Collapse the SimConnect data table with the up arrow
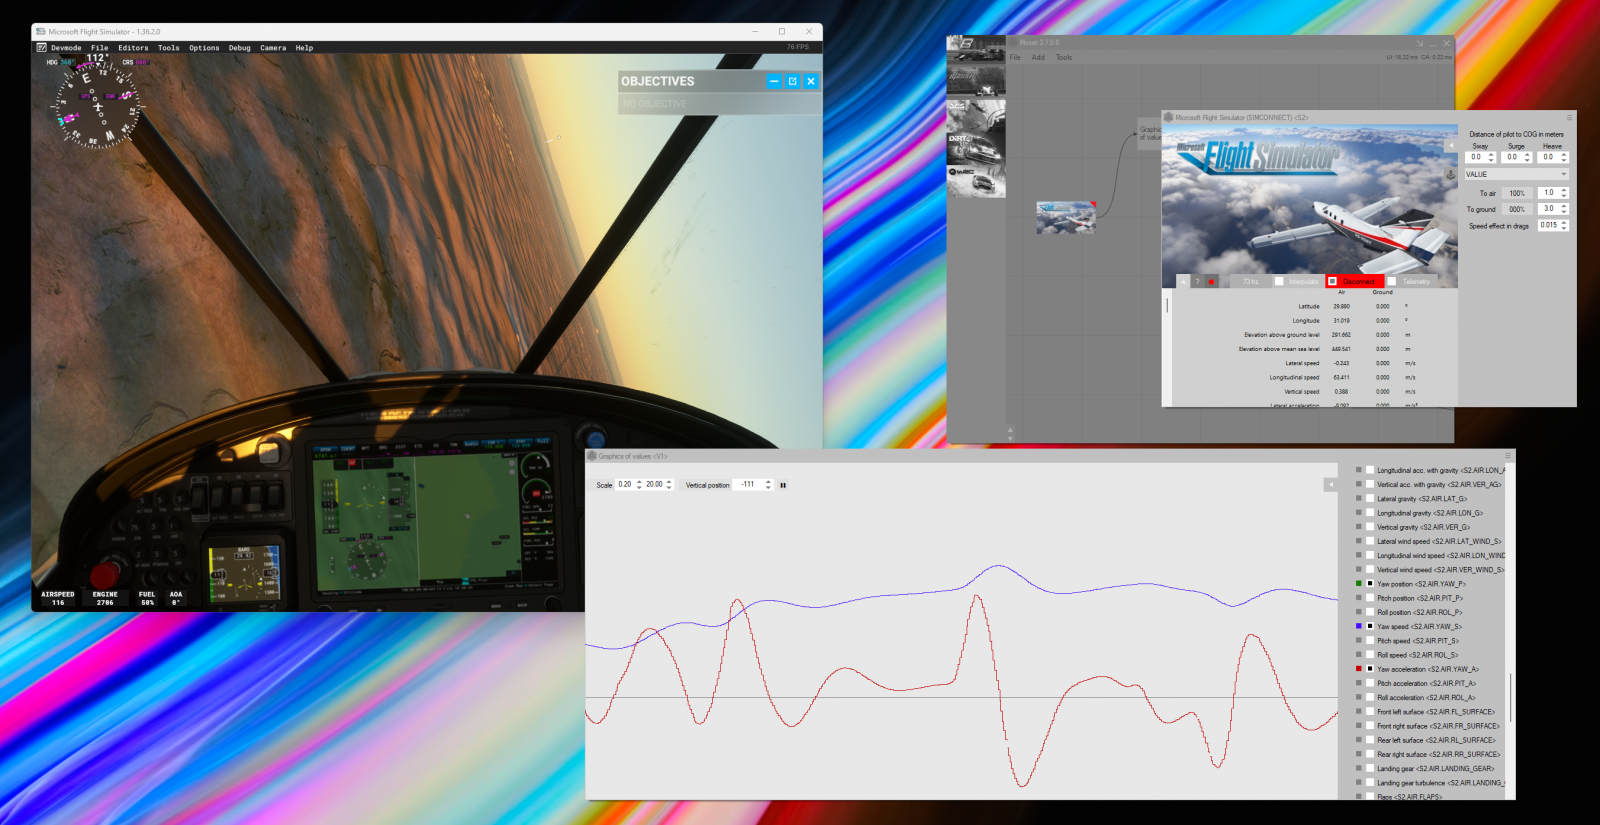Viewport: 1600px width, 825px height. (1183, 282)
